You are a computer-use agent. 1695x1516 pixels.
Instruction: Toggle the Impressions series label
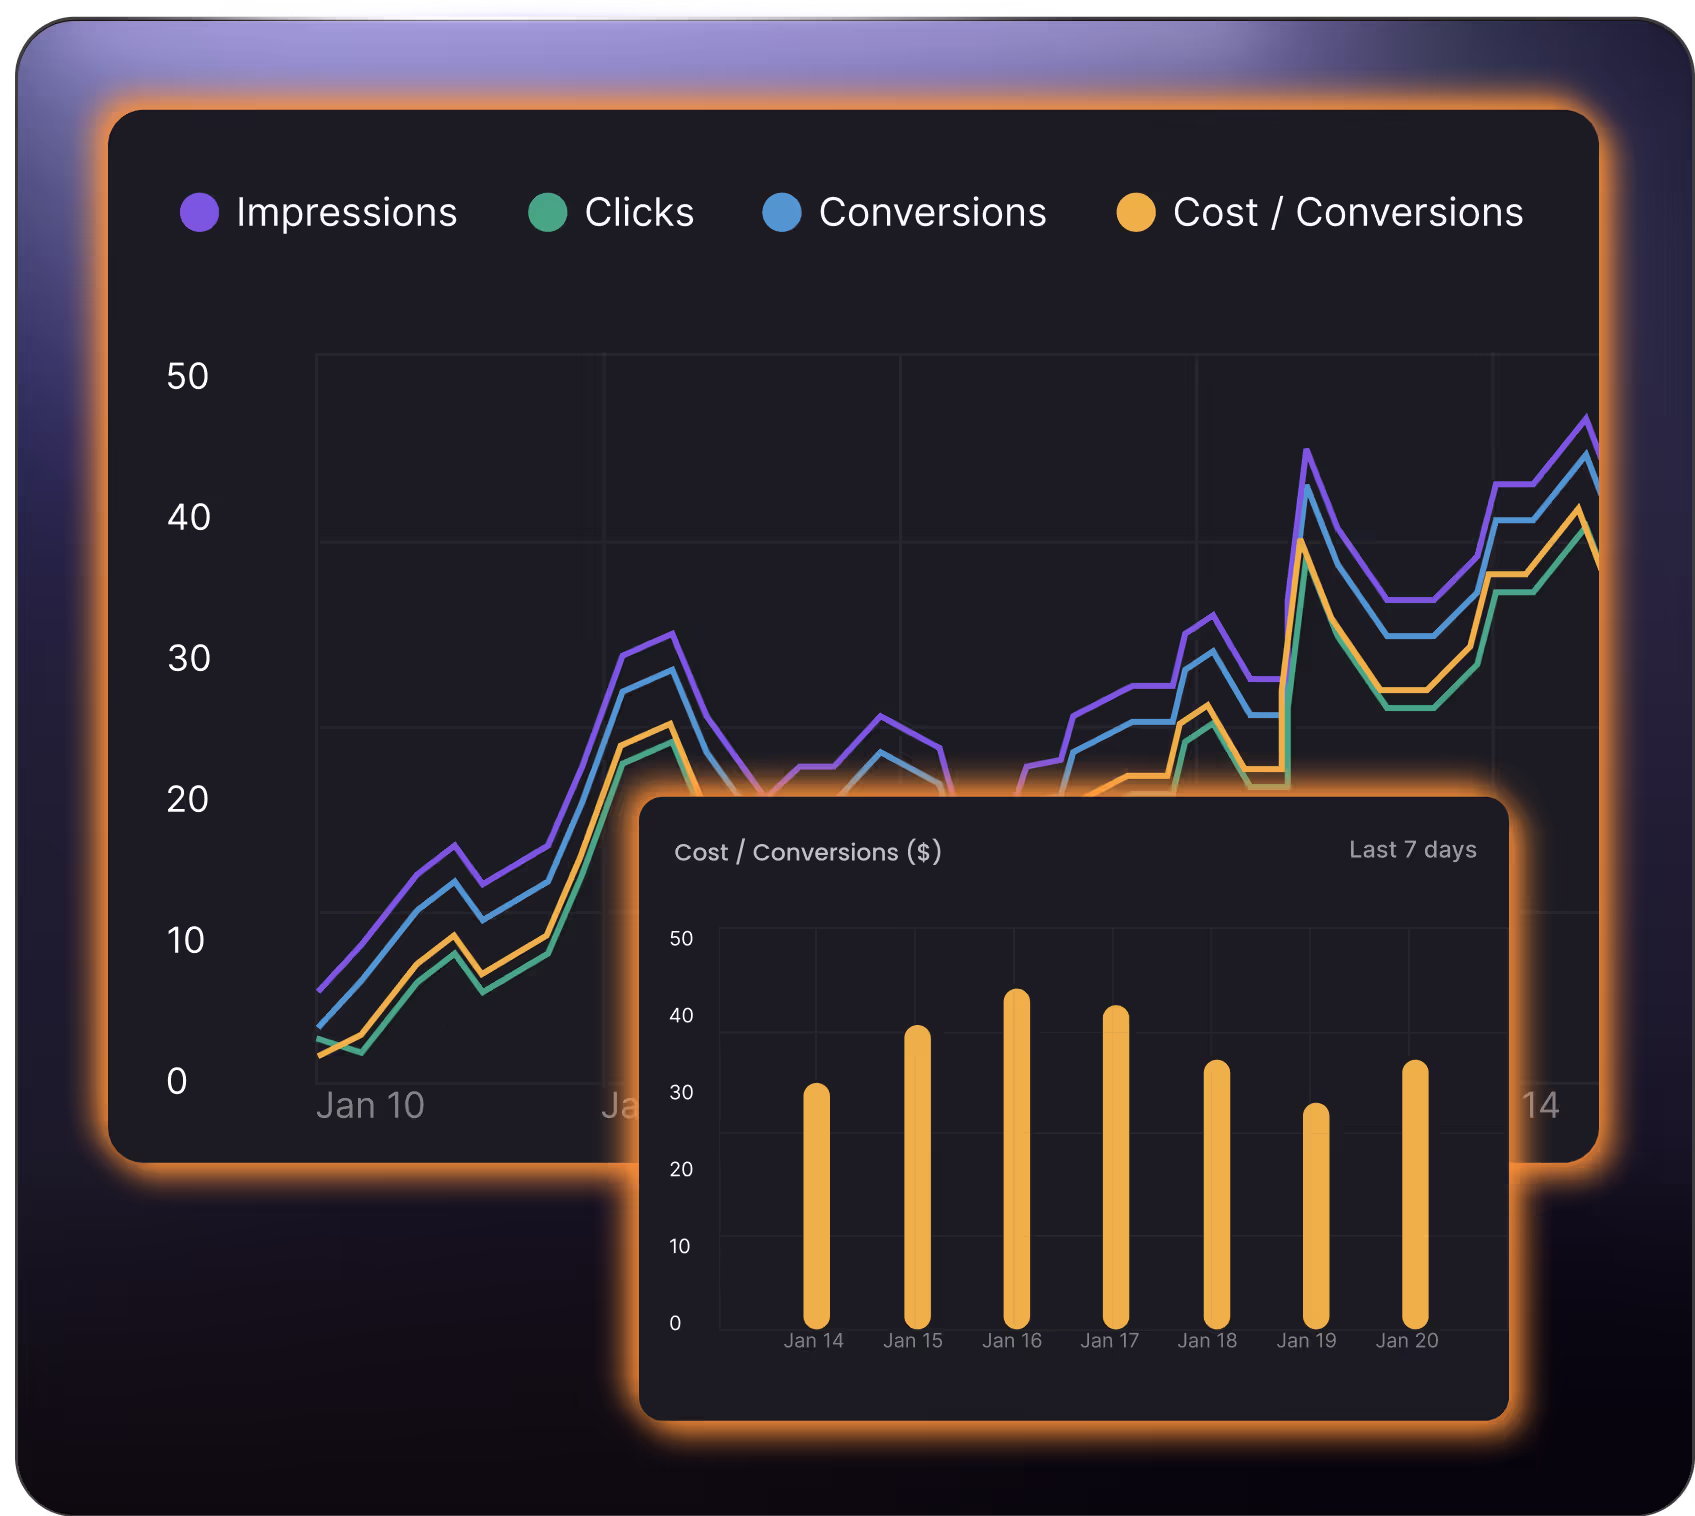click(346, 212)
